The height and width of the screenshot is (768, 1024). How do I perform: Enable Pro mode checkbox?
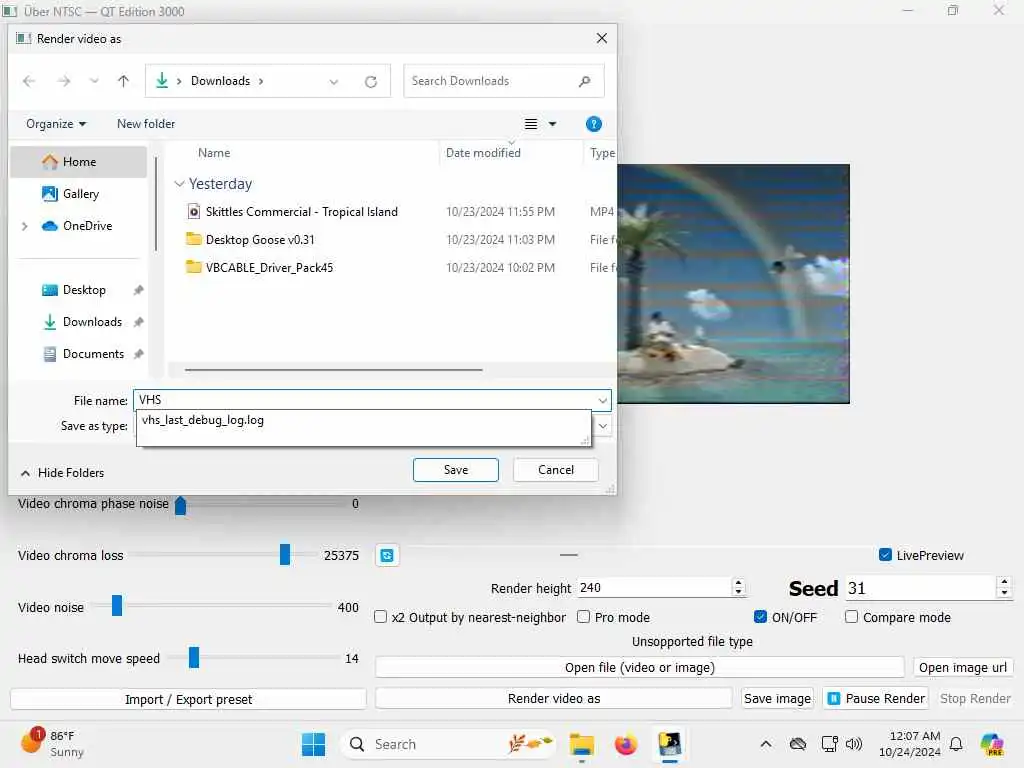pos(583,617)
